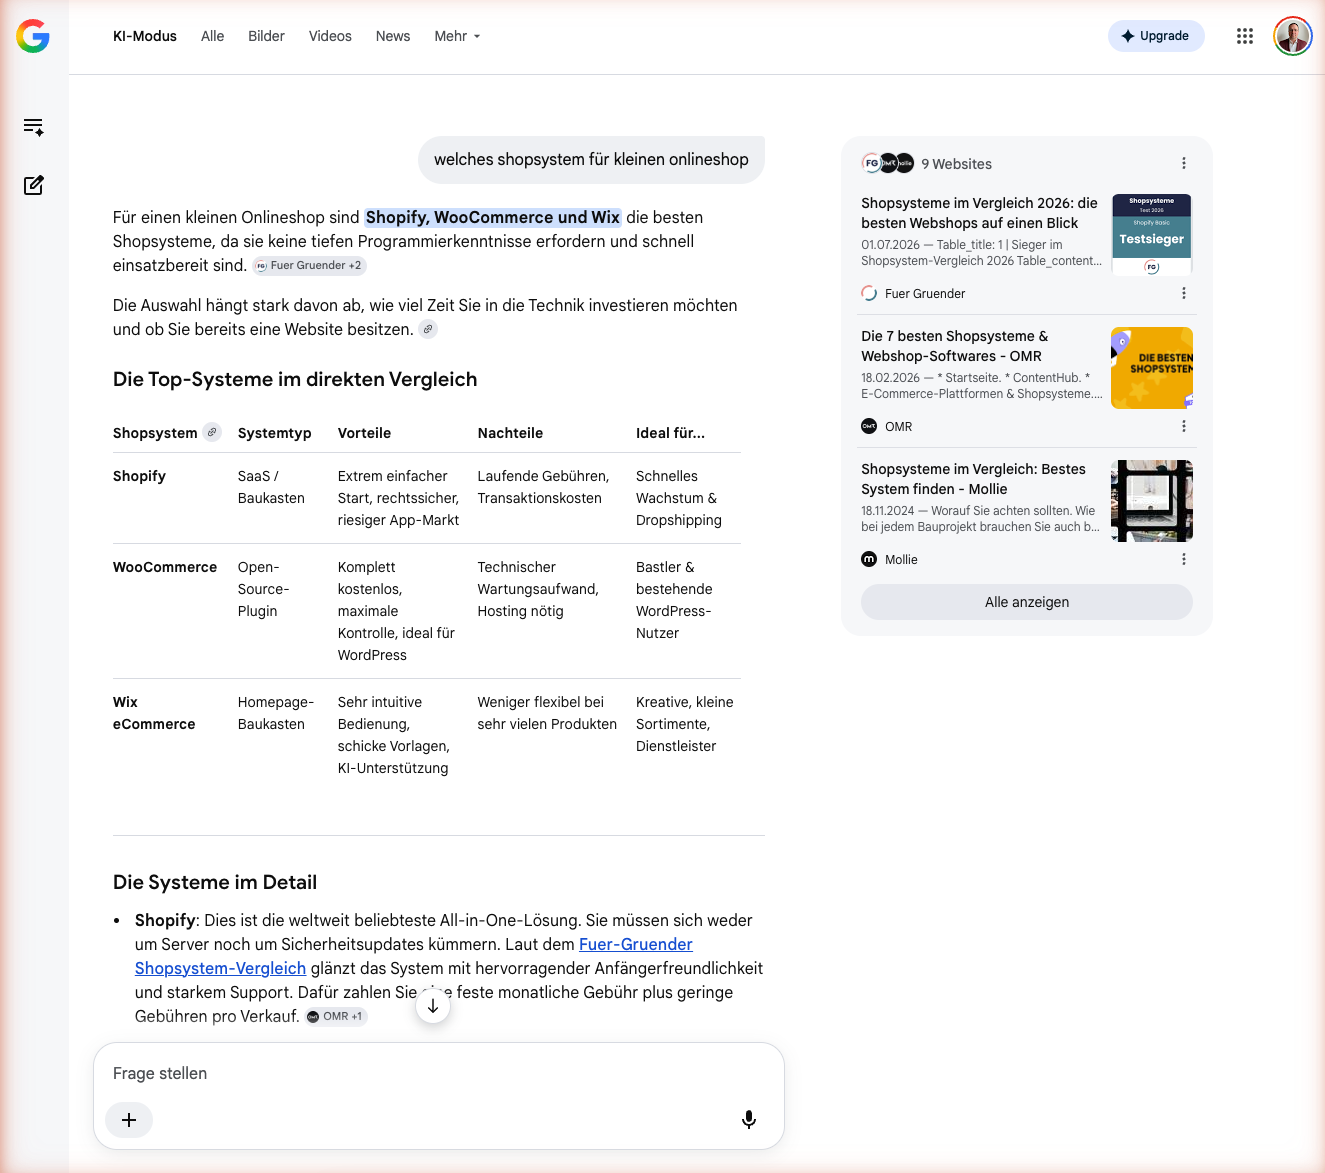
Task: Focus the 'Frage stellen' input field
Action: tap(439, 1073)
